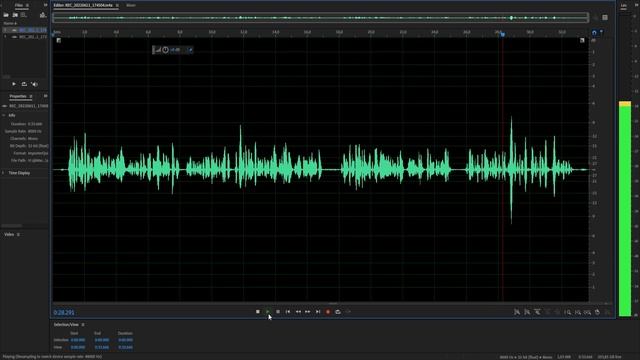
Task: Toggle Loop Playback in Files panel
Action: pyautogui.click(x=24, y=84)
